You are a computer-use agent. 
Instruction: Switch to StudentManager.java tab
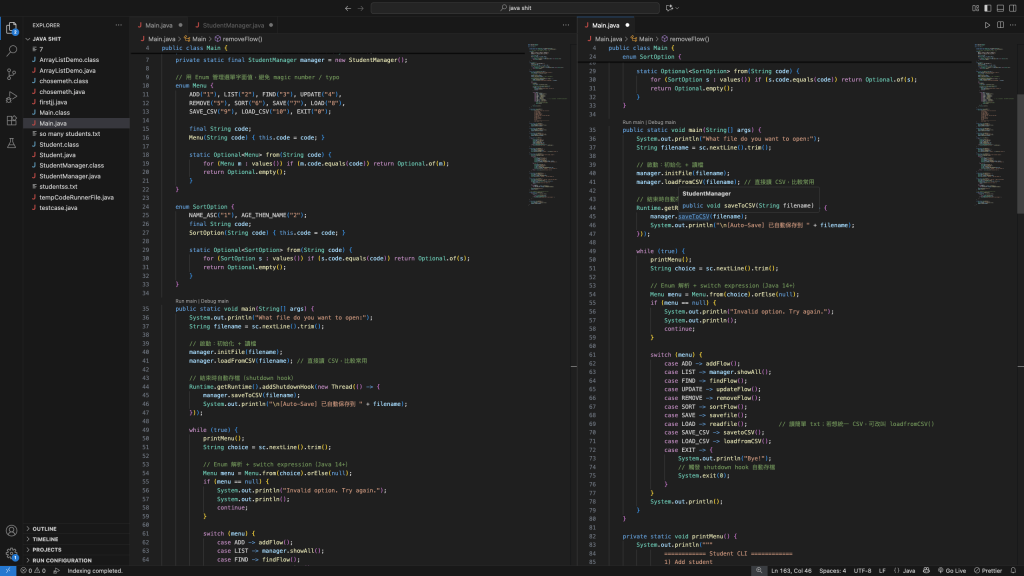coord(233,25)
